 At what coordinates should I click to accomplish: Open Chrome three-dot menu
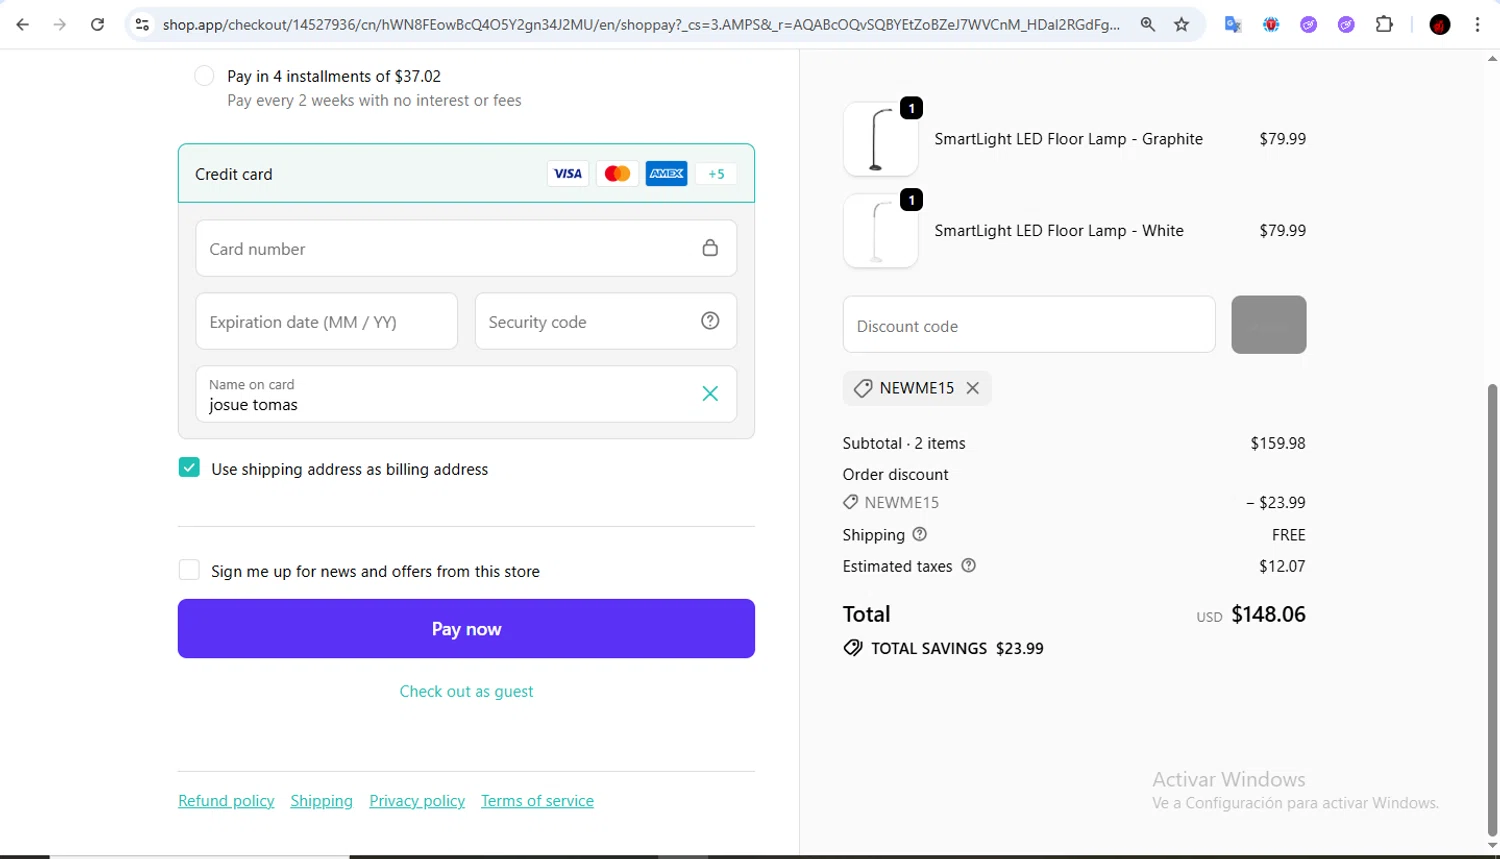pyautogui.click(x=1477, y=25)
